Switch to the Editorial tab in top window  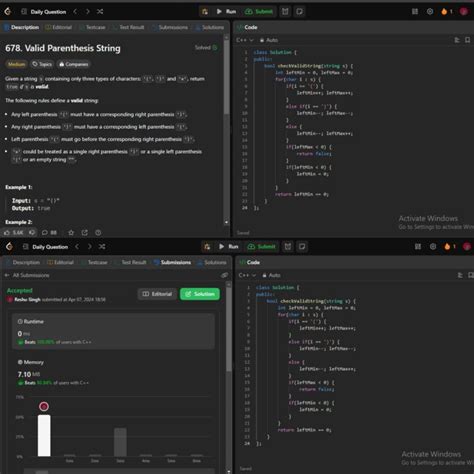(x=59, y=27)
